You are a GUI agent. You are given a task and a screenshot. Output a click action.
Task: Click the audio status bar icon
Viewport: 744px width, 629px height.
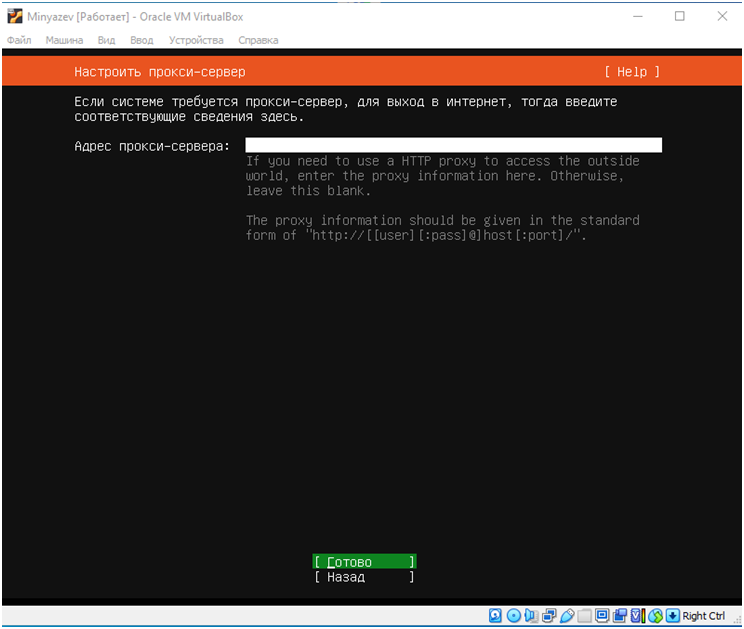click(531, 616)
